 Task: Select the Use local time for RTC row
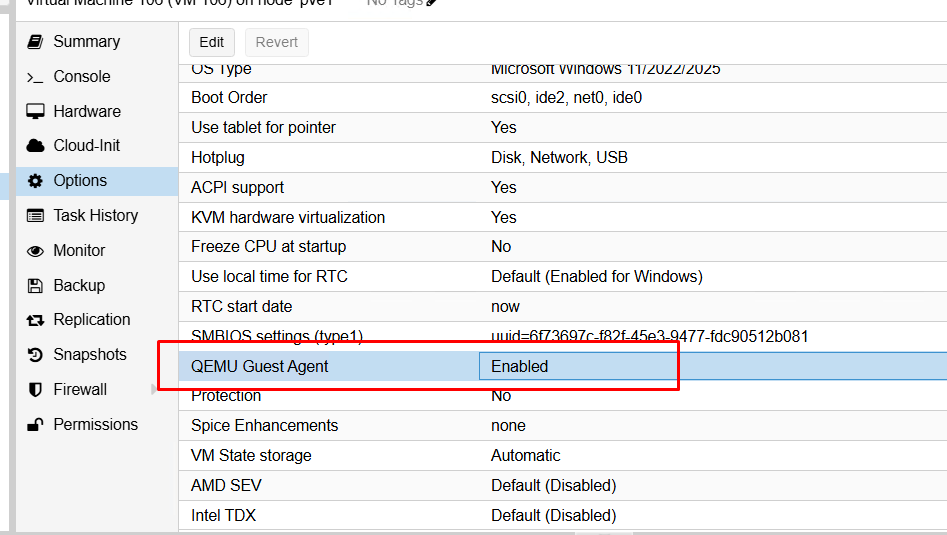[563, 277]
